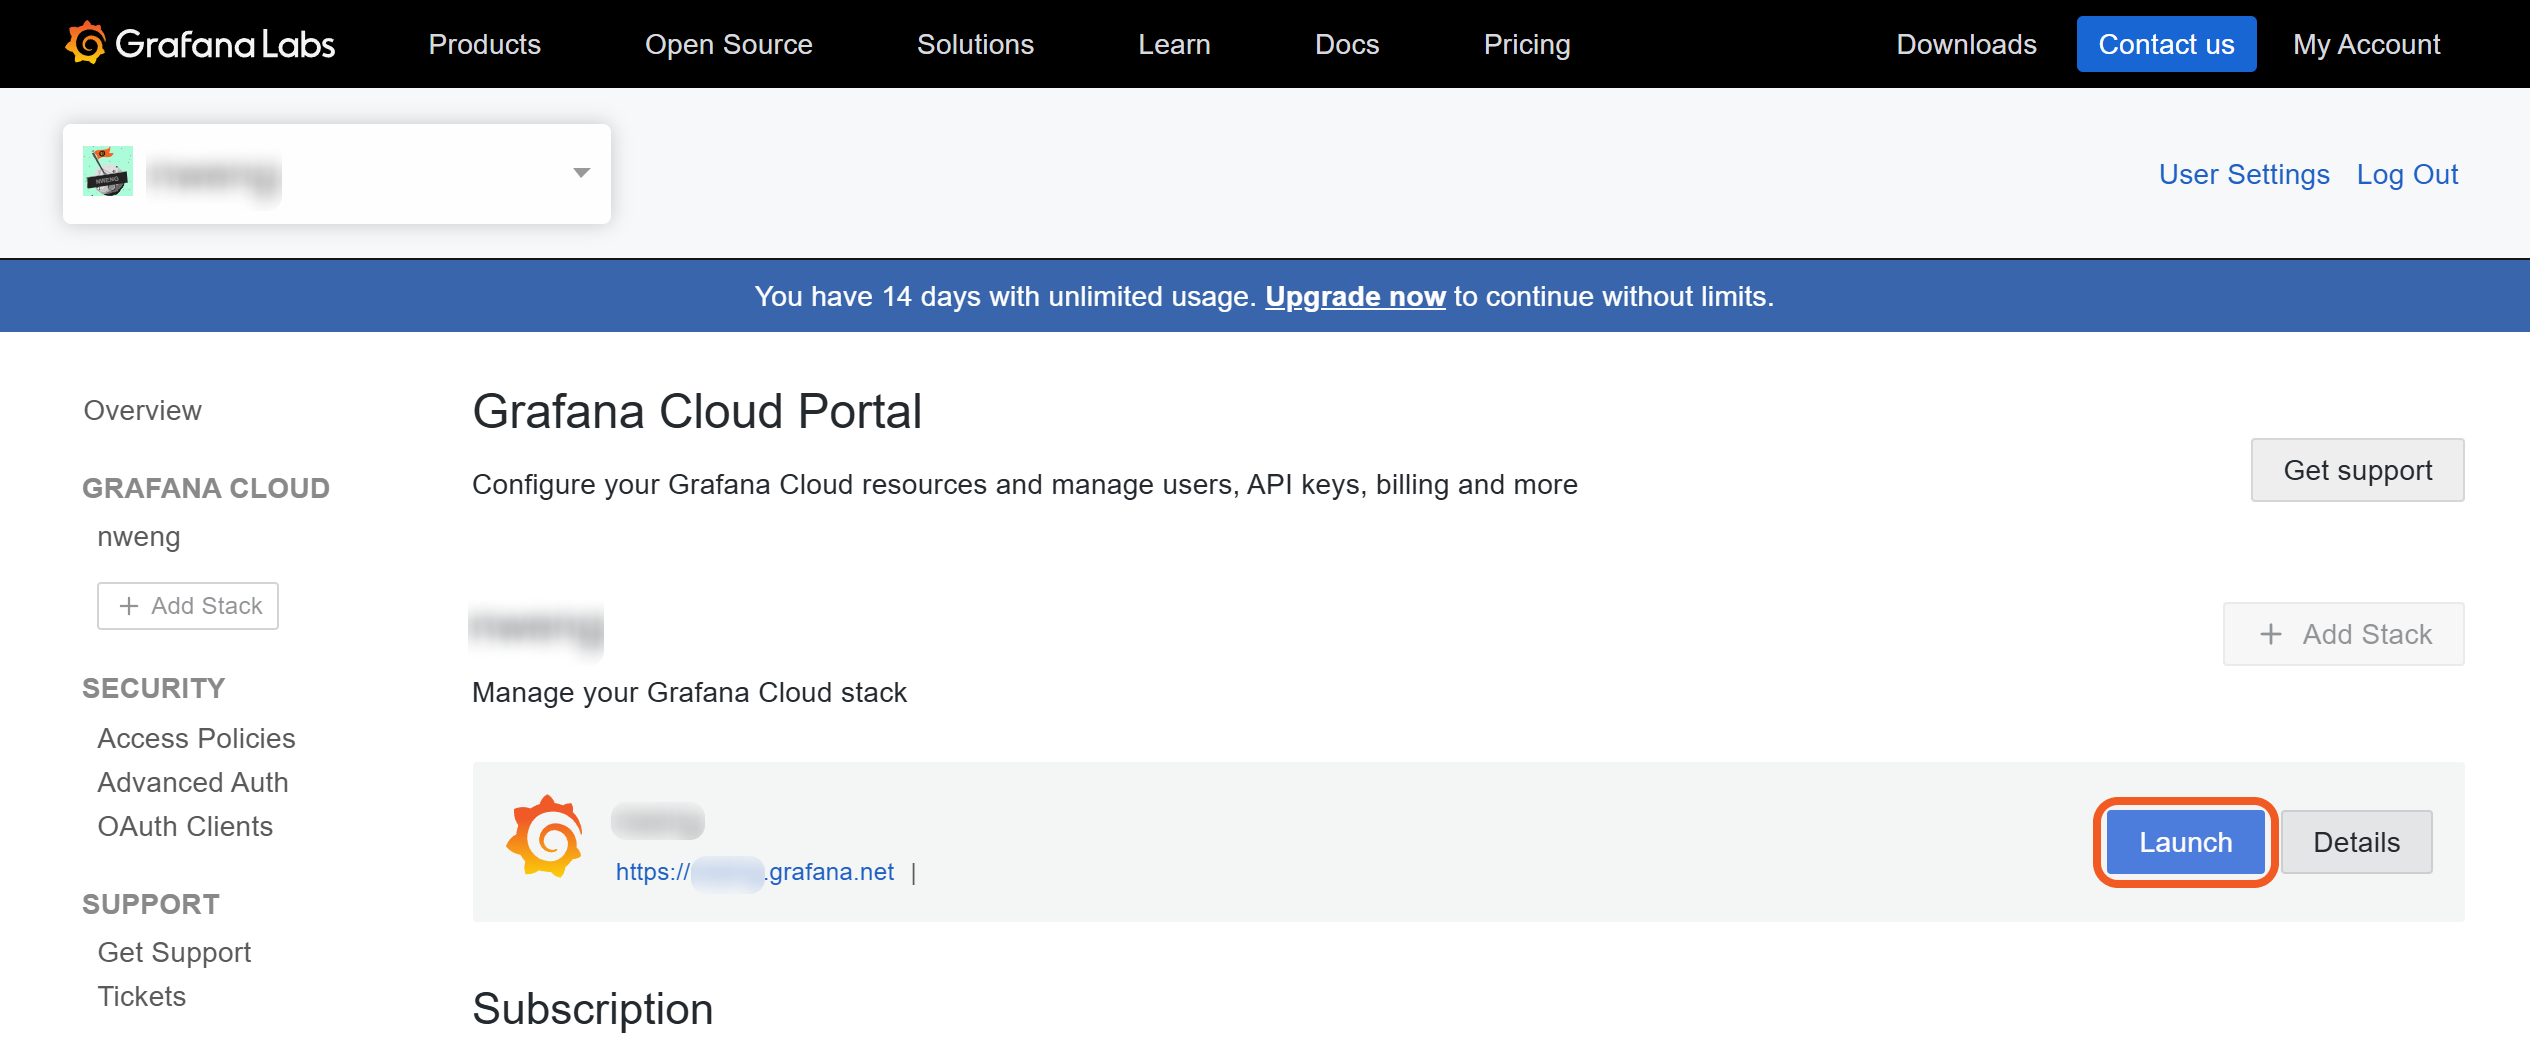Open stack Details
Screen dimensions: 2530x1060
tap(2356, 842)
